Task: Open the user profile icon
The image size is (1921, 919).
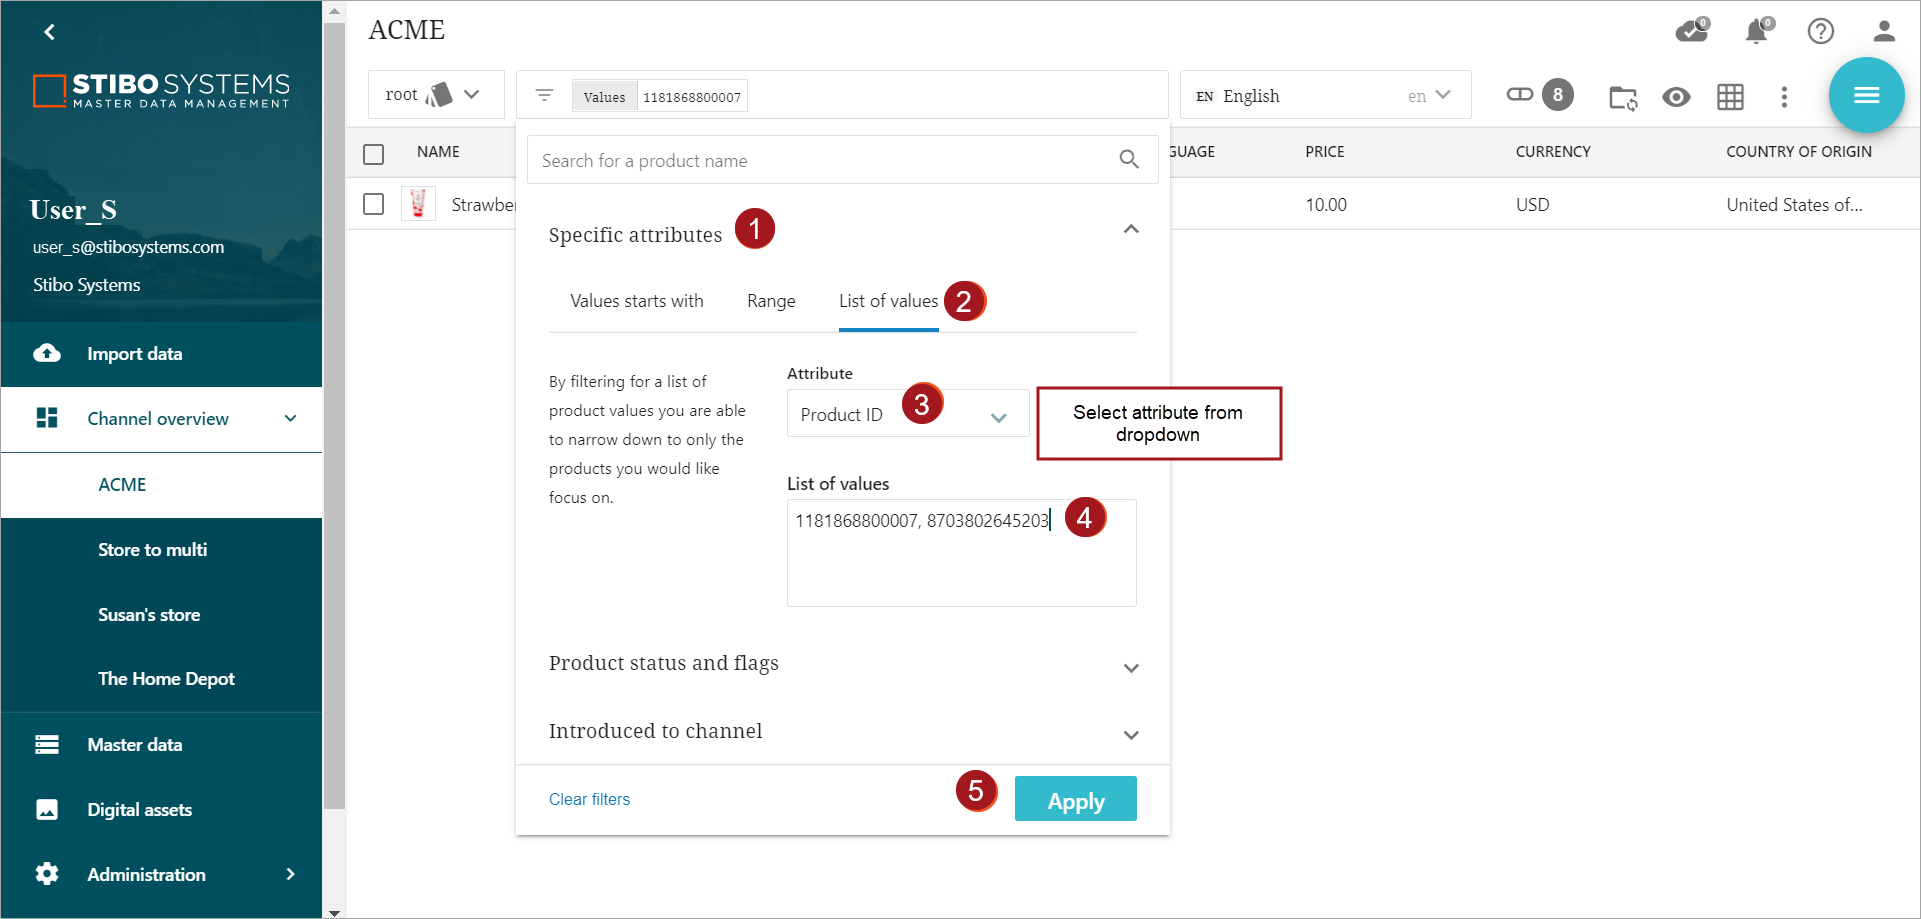Action: click(1884, 32)
